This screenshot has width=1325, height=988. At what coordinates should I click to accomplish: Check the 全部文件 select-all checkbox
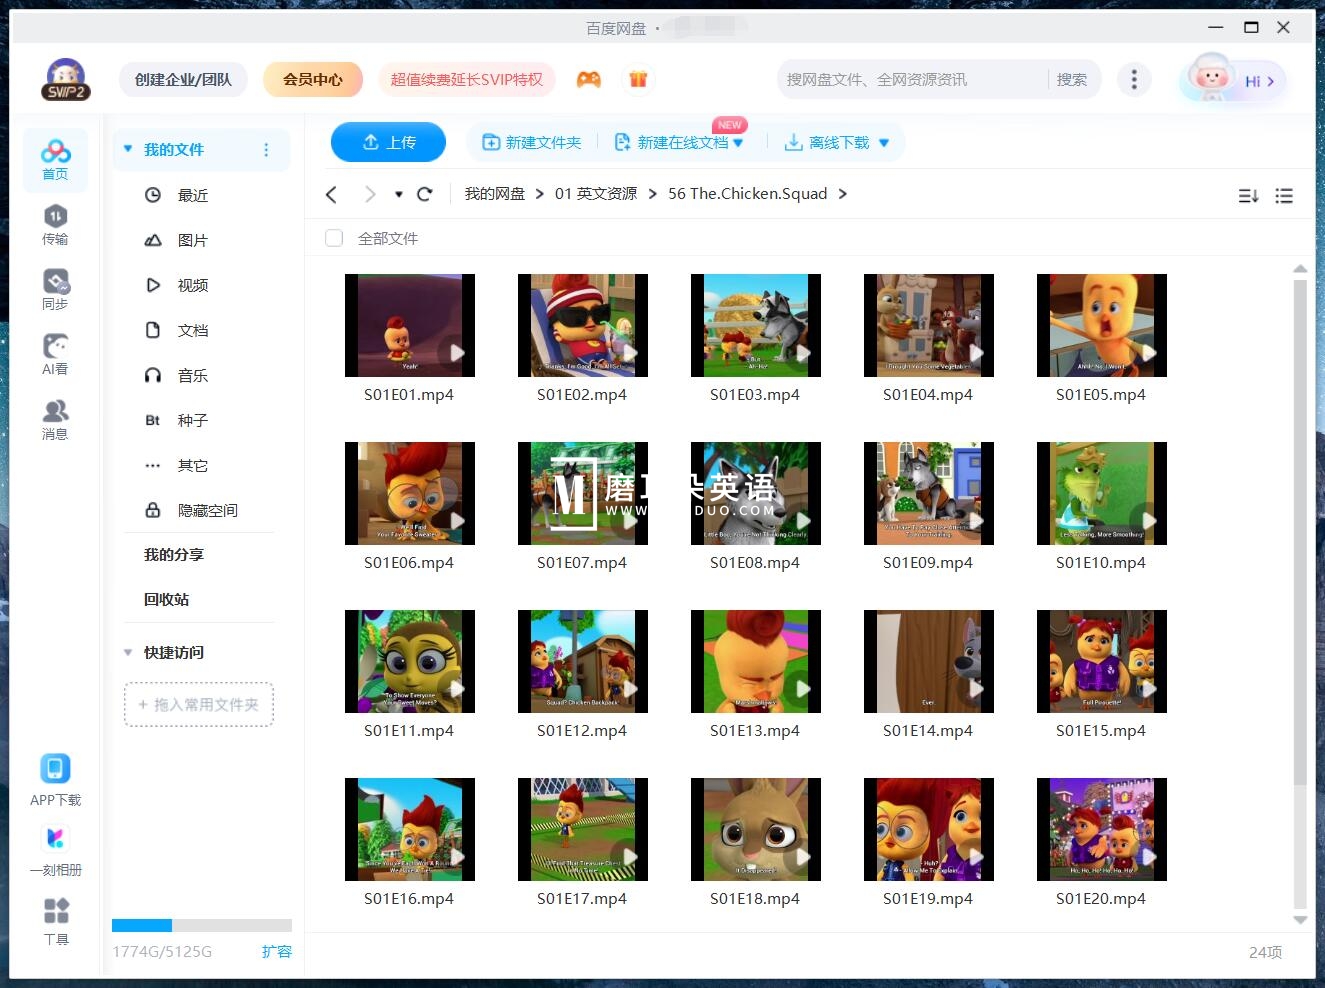tap(333, 238)
